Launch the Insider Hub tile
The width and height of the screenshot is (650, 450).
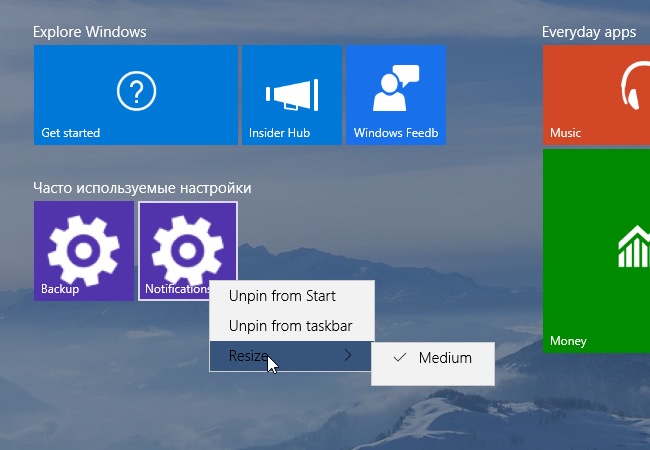click(292, 95)
